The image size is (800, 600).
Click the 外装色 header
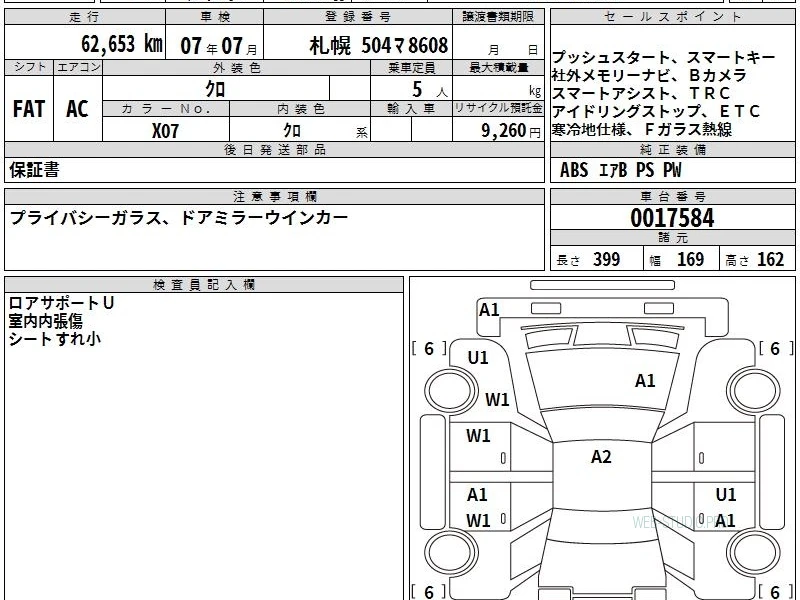(x=236, y=67)
